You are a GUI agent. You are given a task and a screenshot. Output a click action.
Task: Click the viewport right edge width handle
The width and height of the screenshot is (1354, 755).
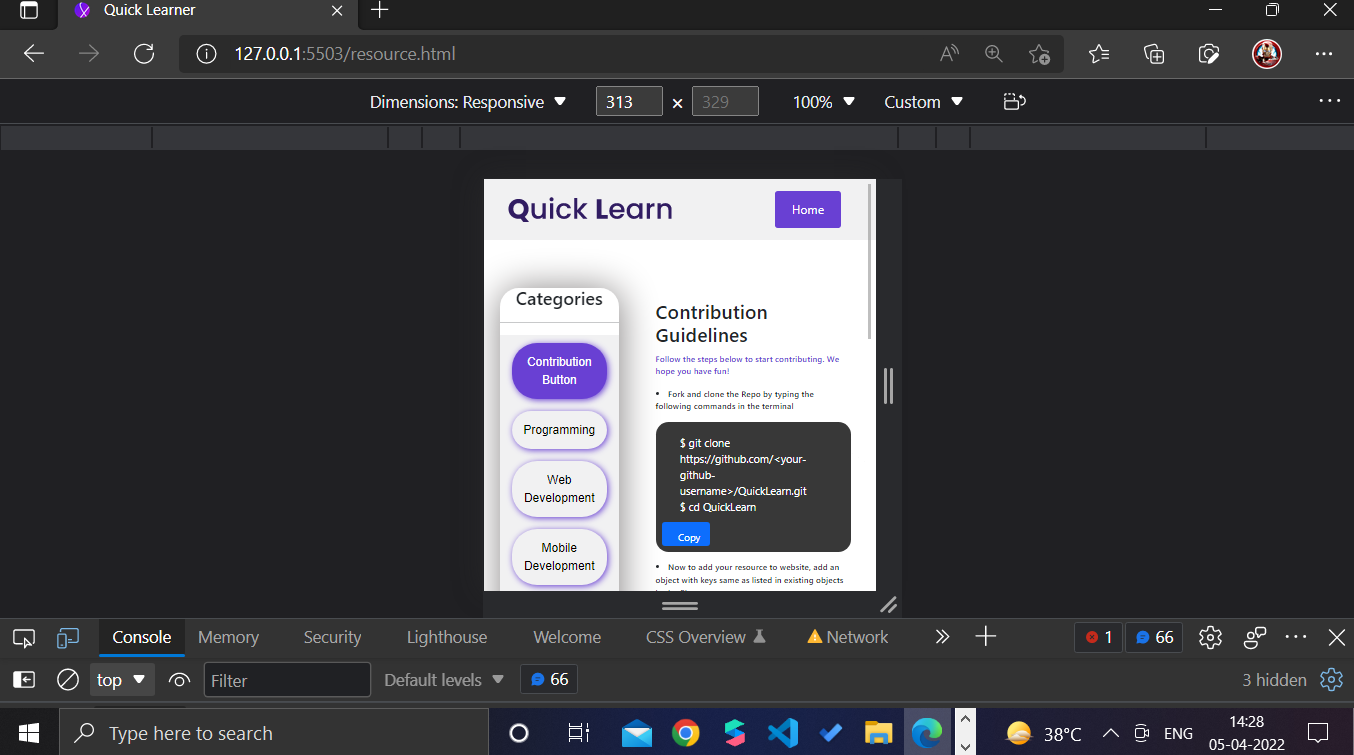(888, 385)
